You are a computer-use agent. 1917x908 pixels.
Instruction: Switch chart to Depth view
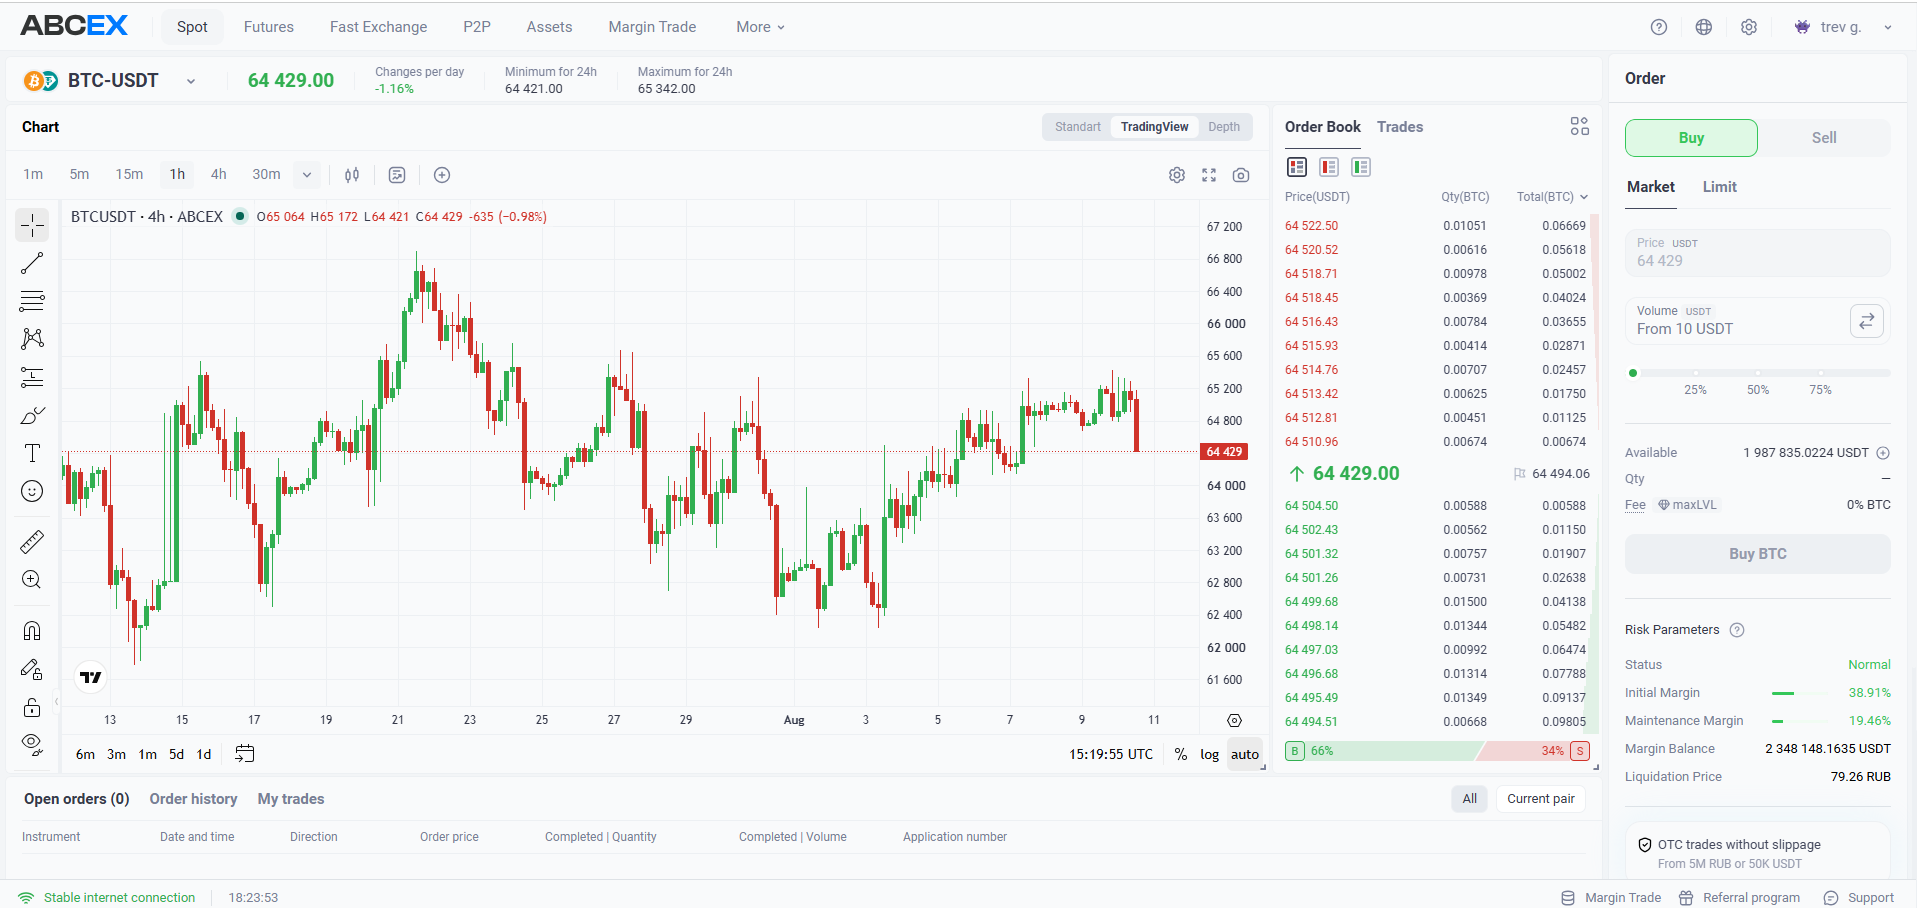1224,127
